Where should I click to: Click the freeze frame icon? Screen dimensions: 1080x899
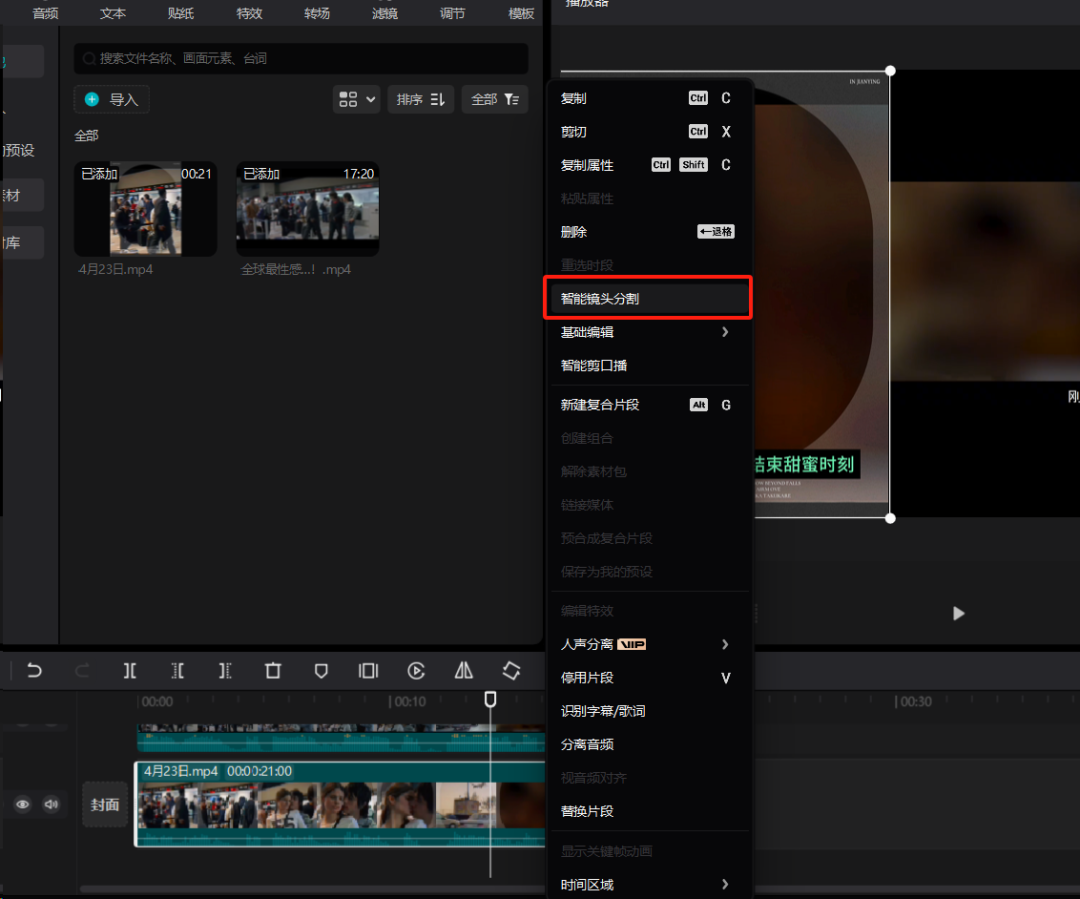click(368, 671)
